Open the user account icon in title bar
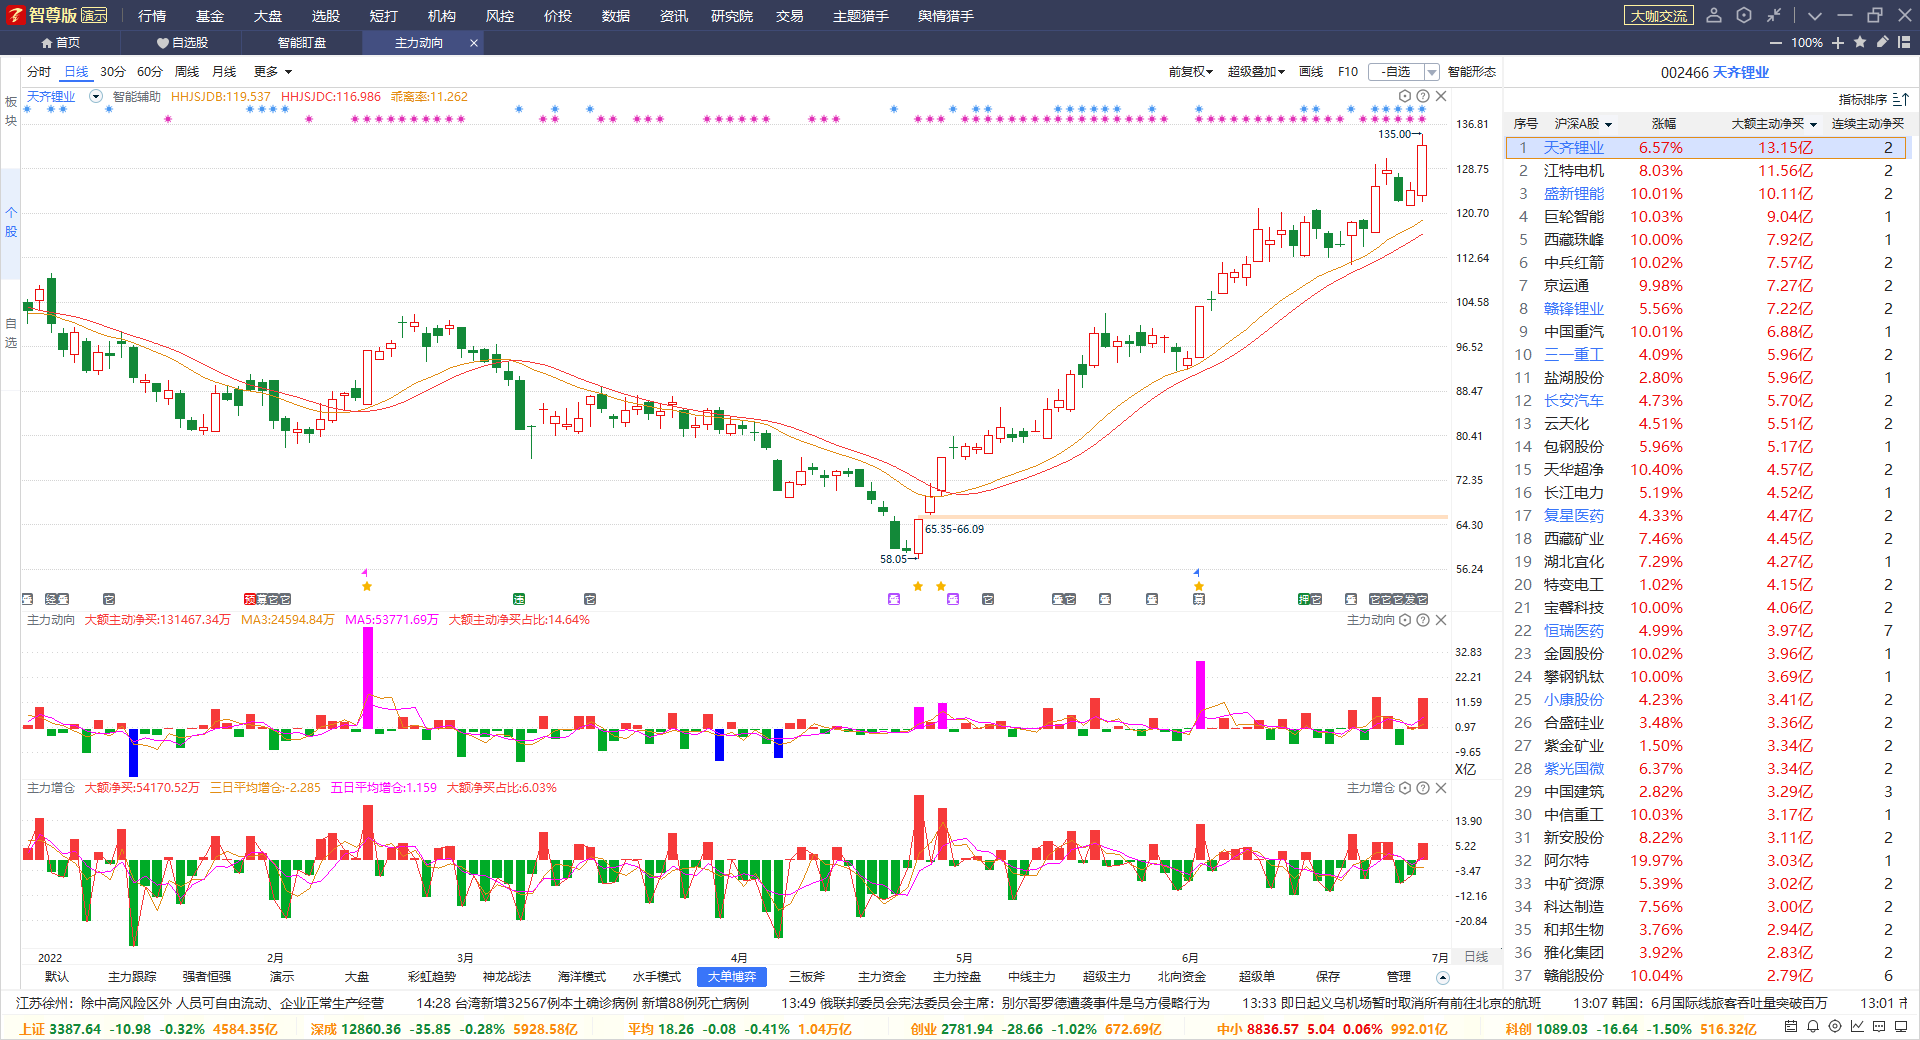The image size is (1920, 1040). (x=1714, y=15)
